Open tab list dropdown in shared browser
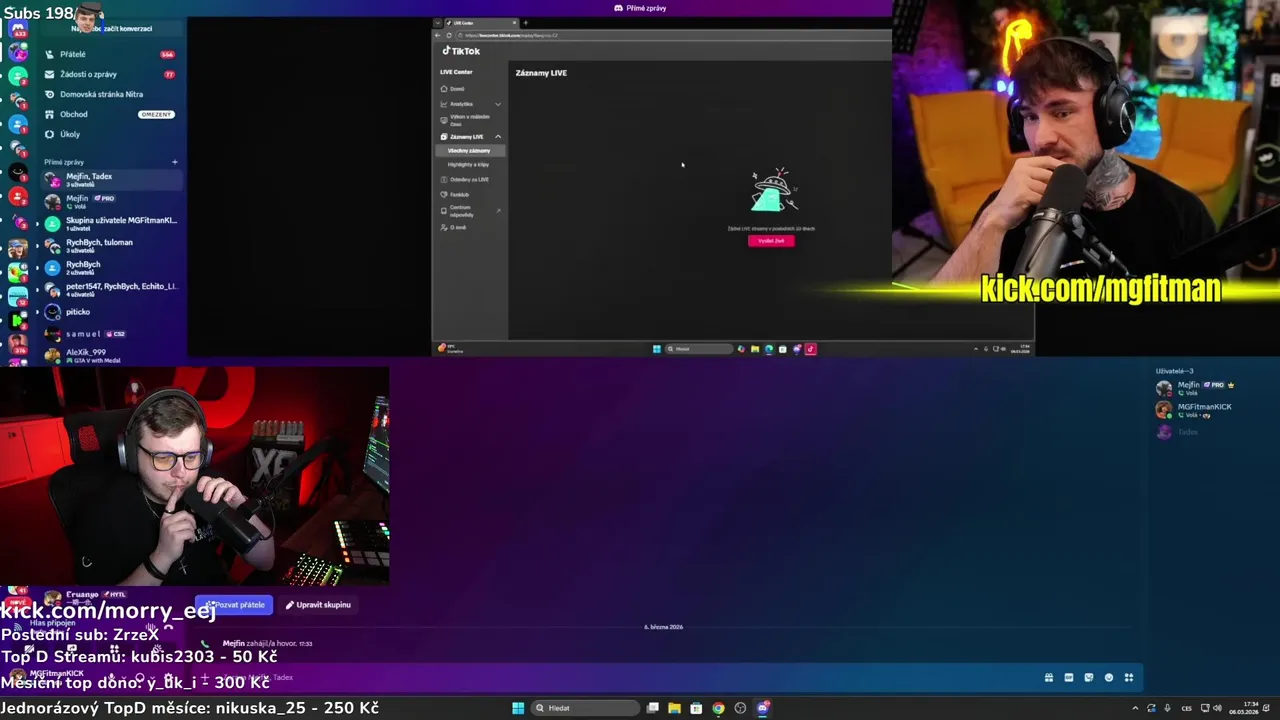The image size is (1280, 720). point(438,22)
